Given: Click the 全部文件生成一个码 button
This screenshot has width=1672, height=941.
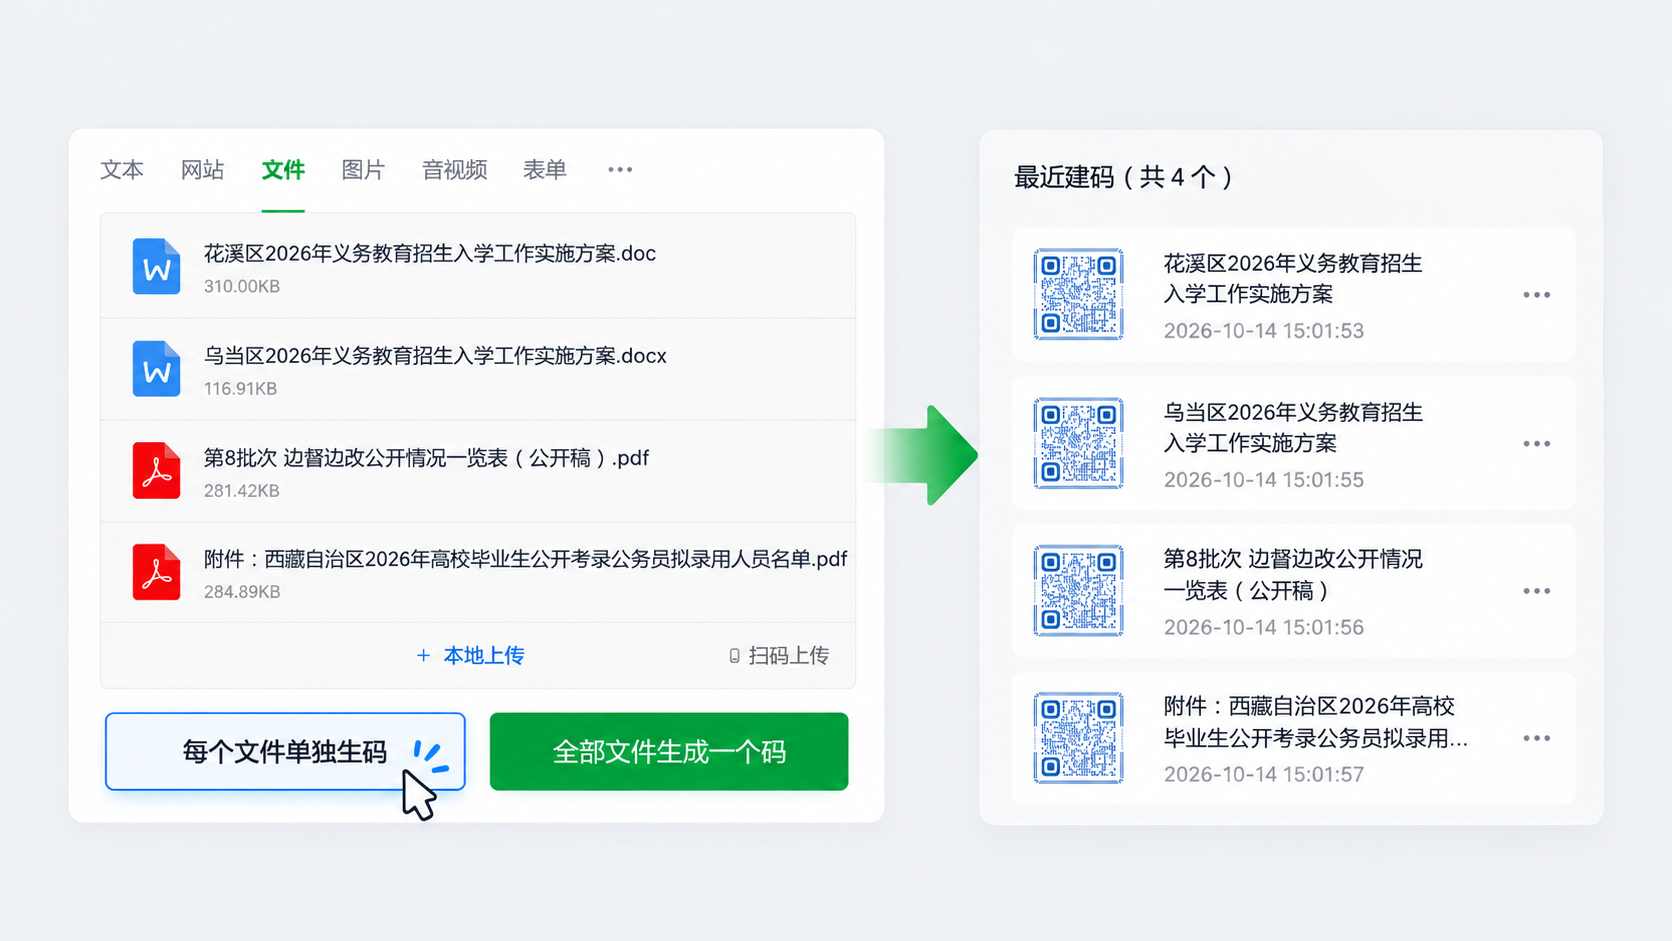Looking at the screenshot, I should [669, 752].
